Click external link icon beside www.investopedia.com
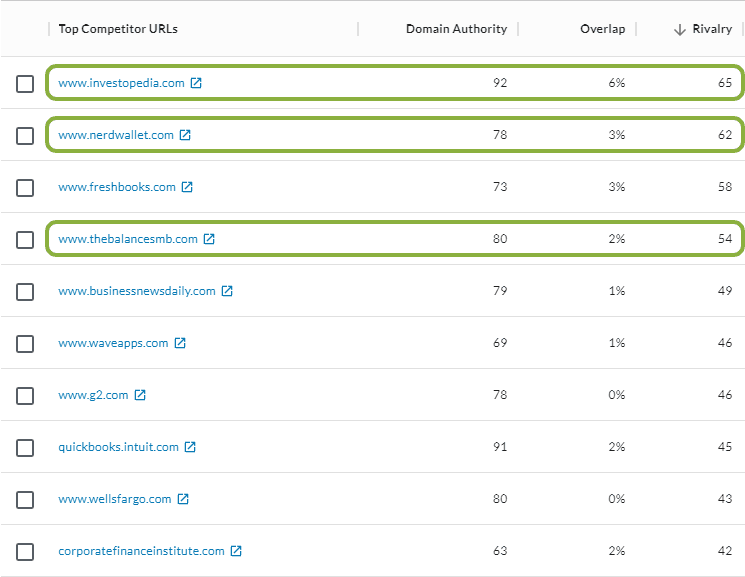This screenshot has height=577, width=745. click(x=196, y=83)
